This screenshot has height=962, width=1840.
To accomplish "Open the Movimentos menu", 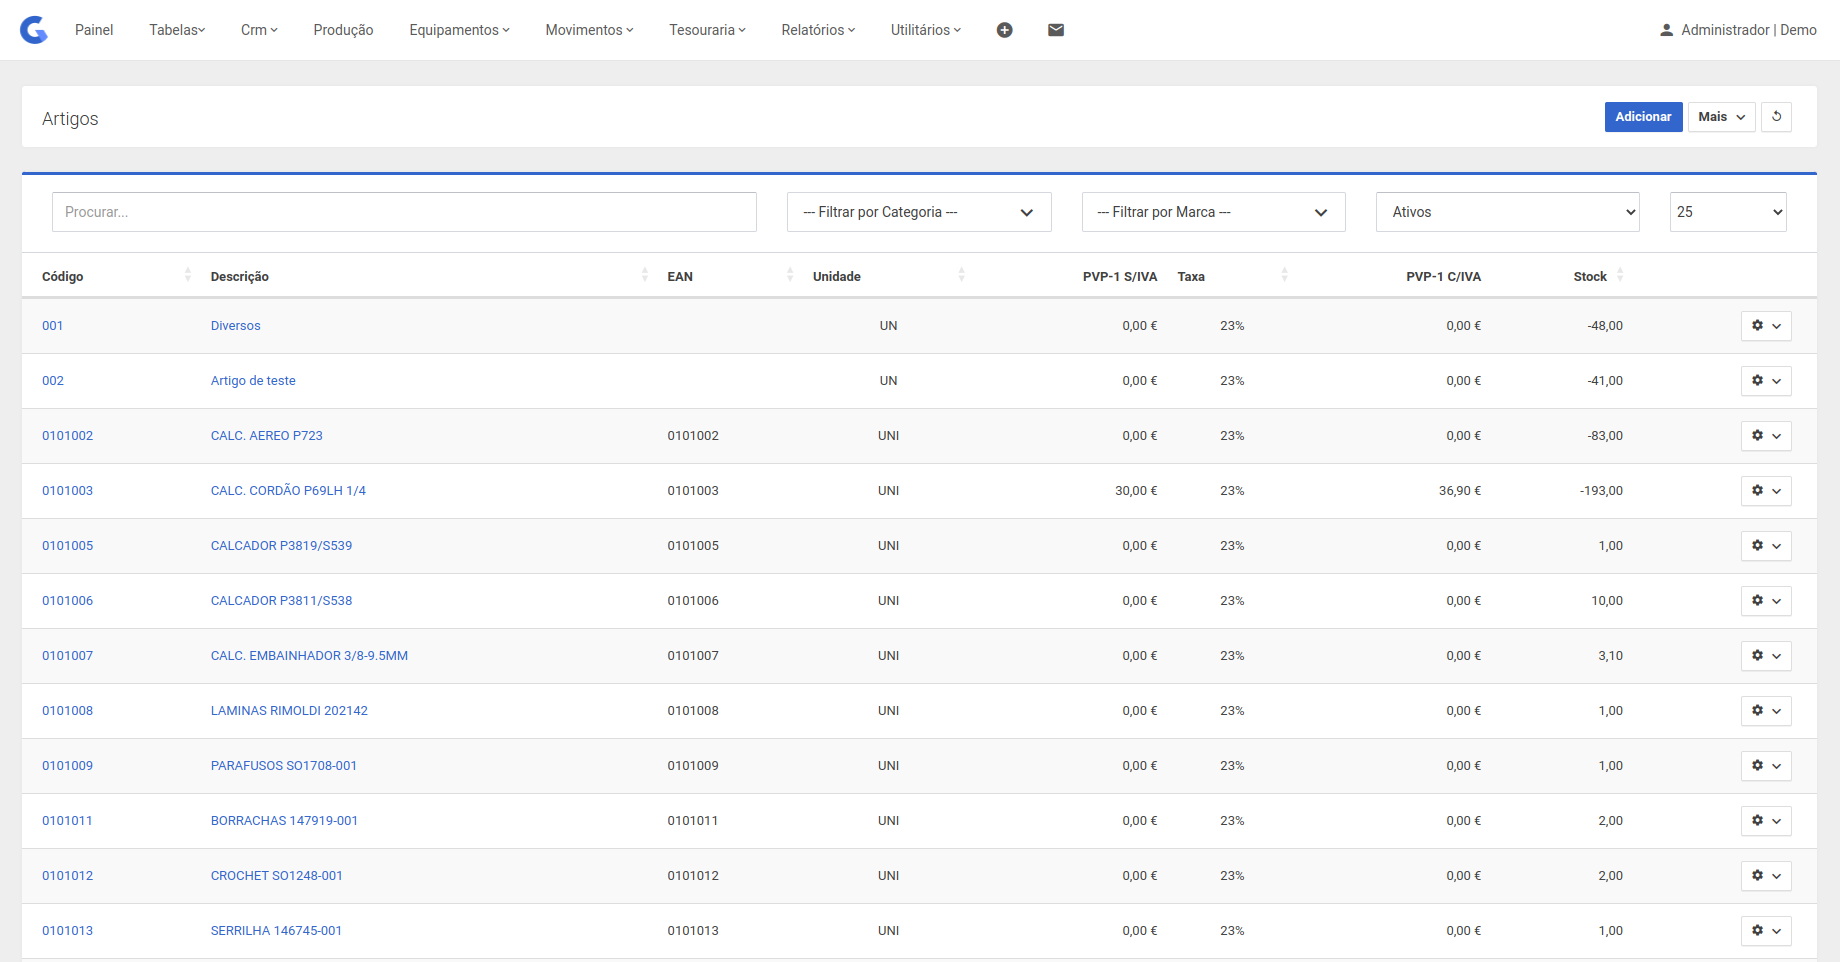I will 589,30.
